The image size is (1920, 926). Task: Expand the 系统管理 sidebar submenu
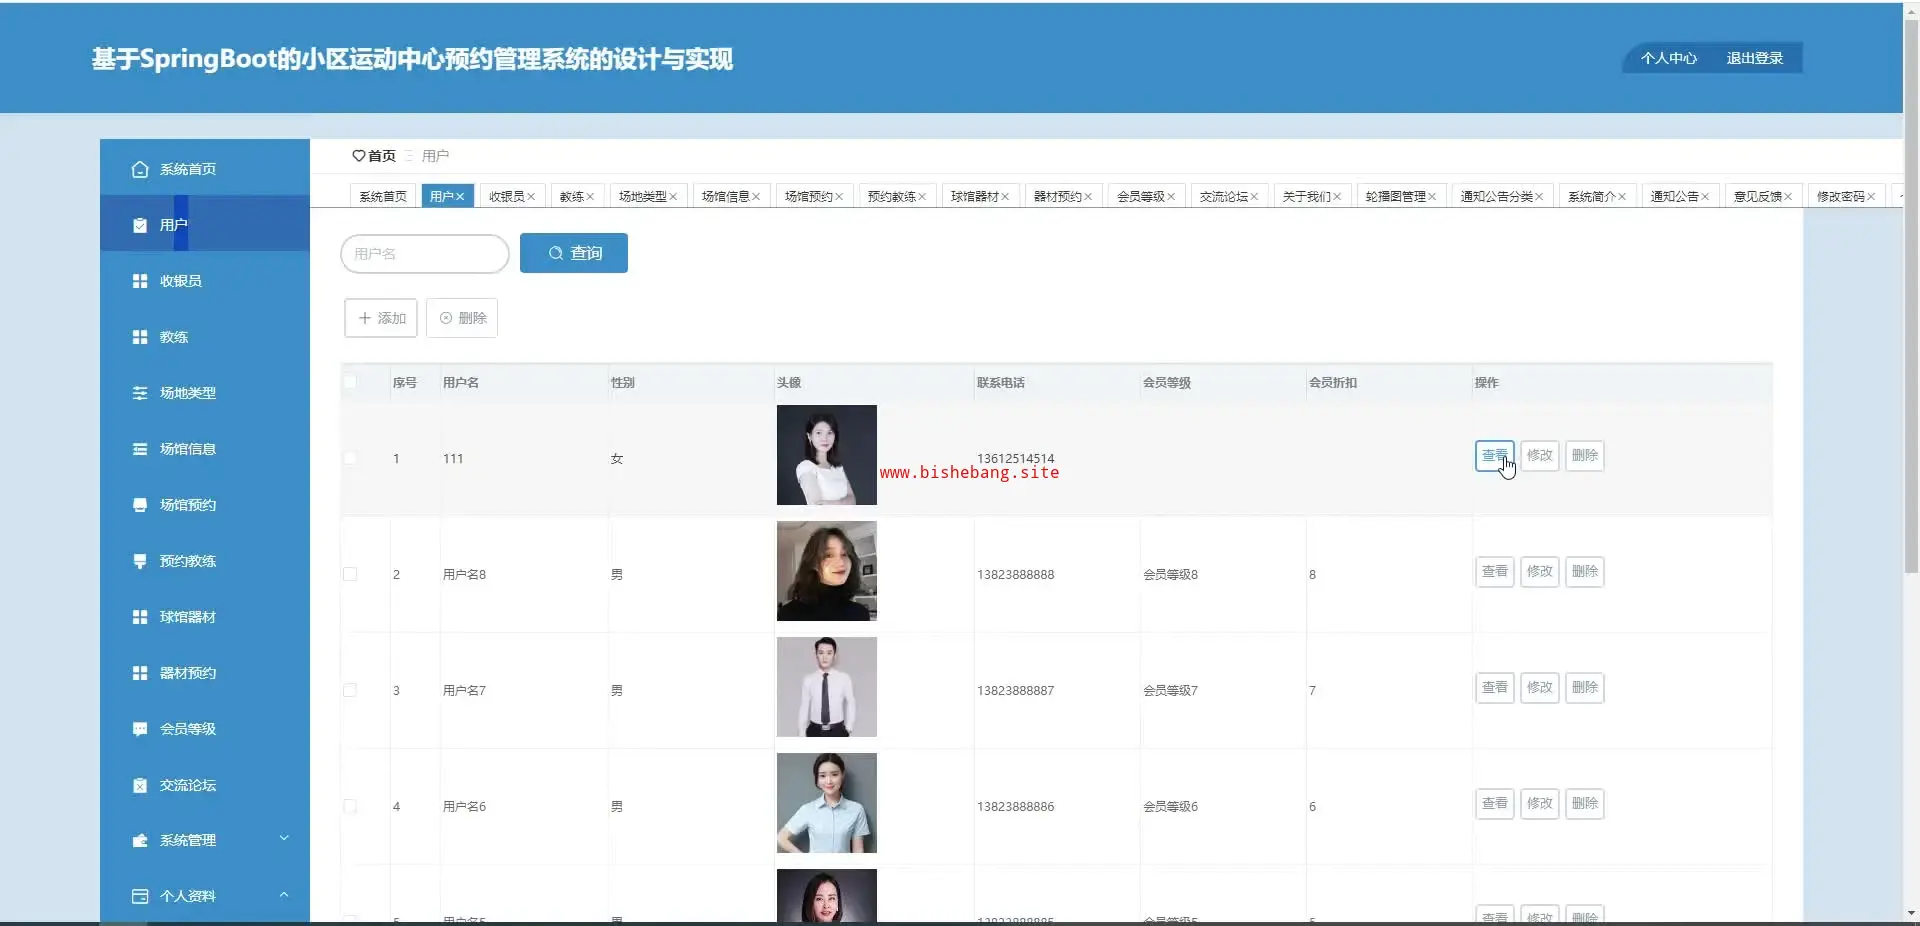click(284, 839)
